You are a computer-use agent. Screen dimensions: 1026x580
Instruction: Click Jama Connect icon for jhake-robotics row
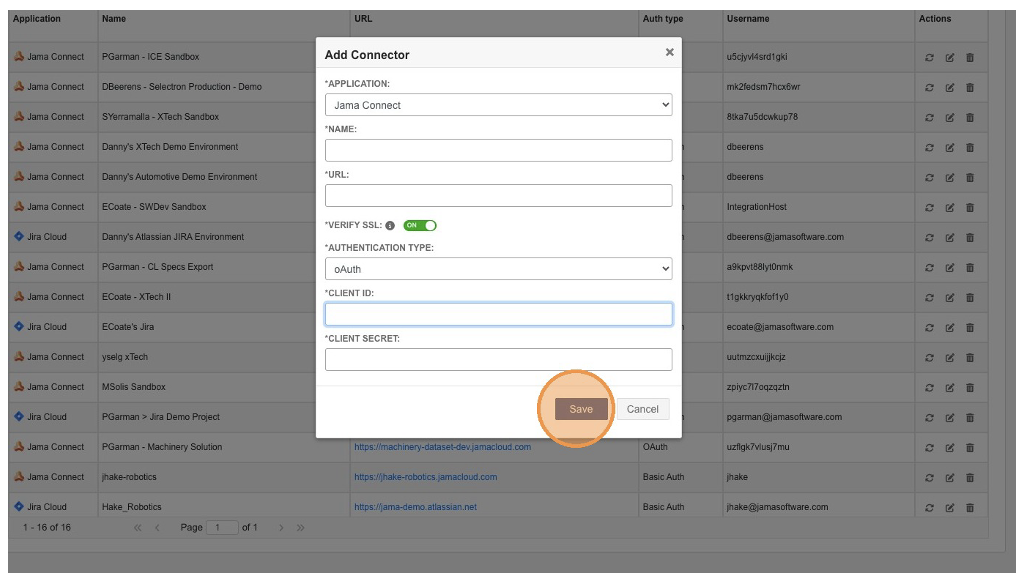click(19, 476)
